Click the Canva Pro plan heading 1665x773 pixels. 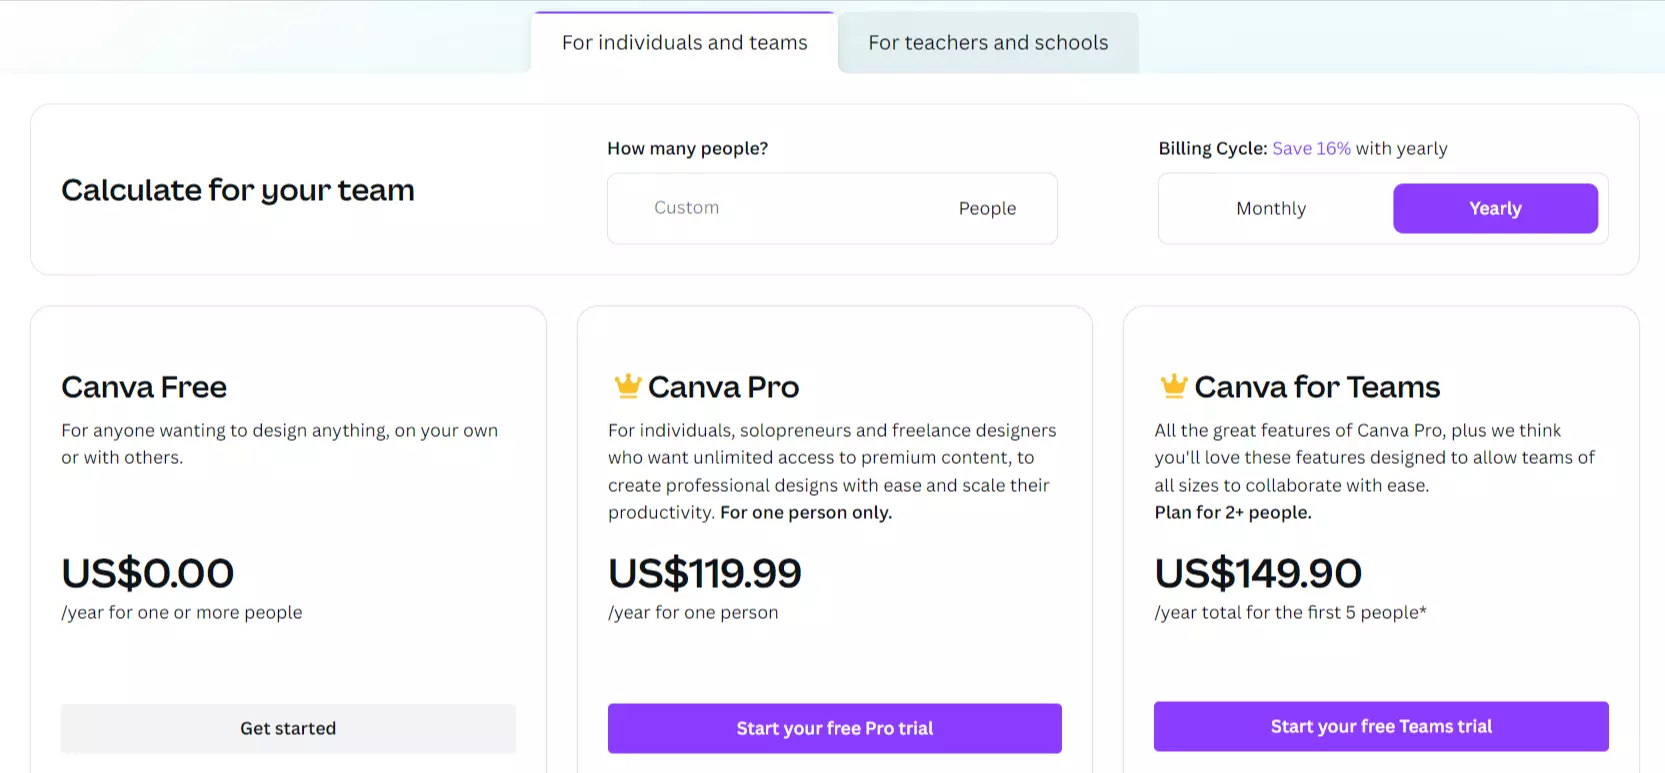723,387
